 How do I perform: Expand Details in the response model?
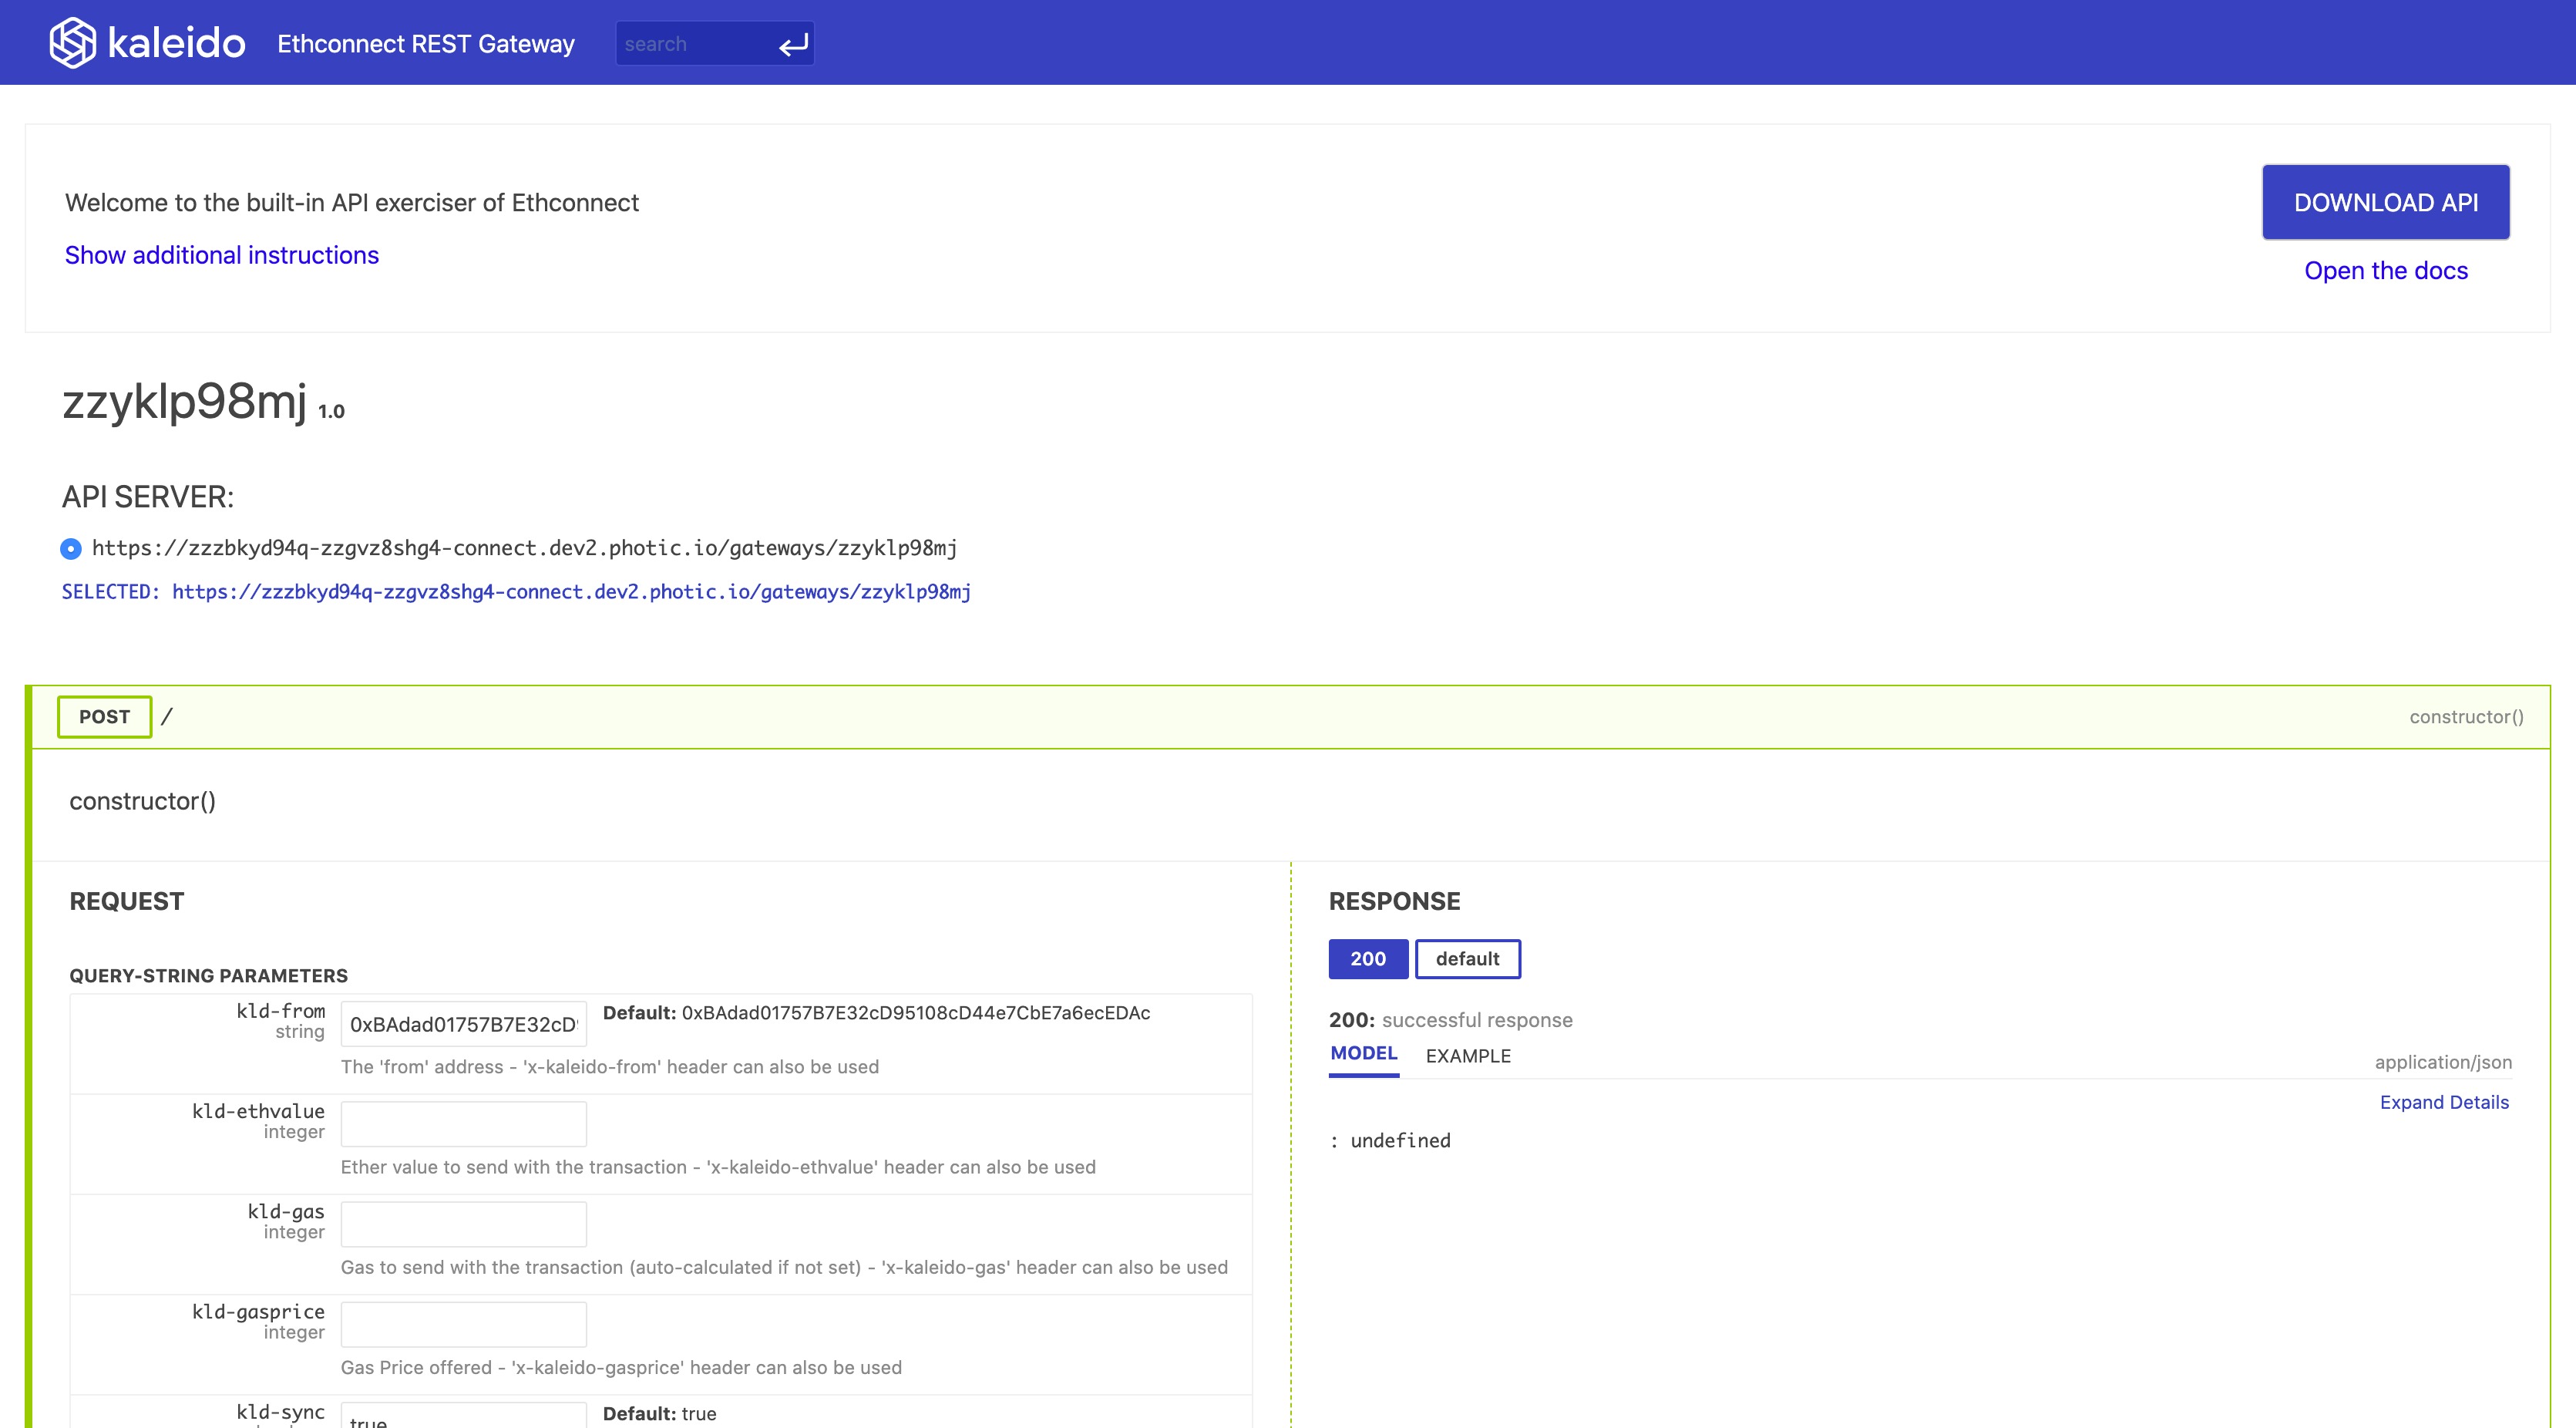tap(2445, 1102)
